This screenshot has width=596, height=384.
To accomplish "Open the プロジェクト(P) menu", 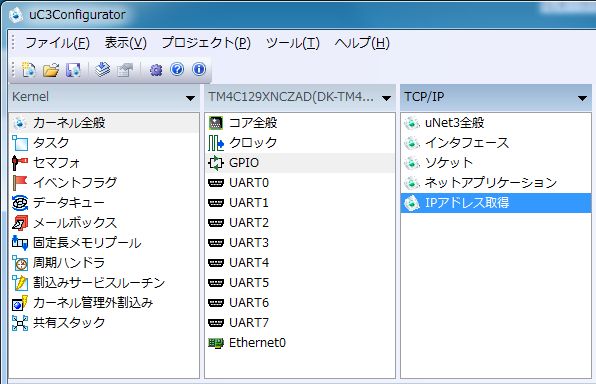I will 206,43.
